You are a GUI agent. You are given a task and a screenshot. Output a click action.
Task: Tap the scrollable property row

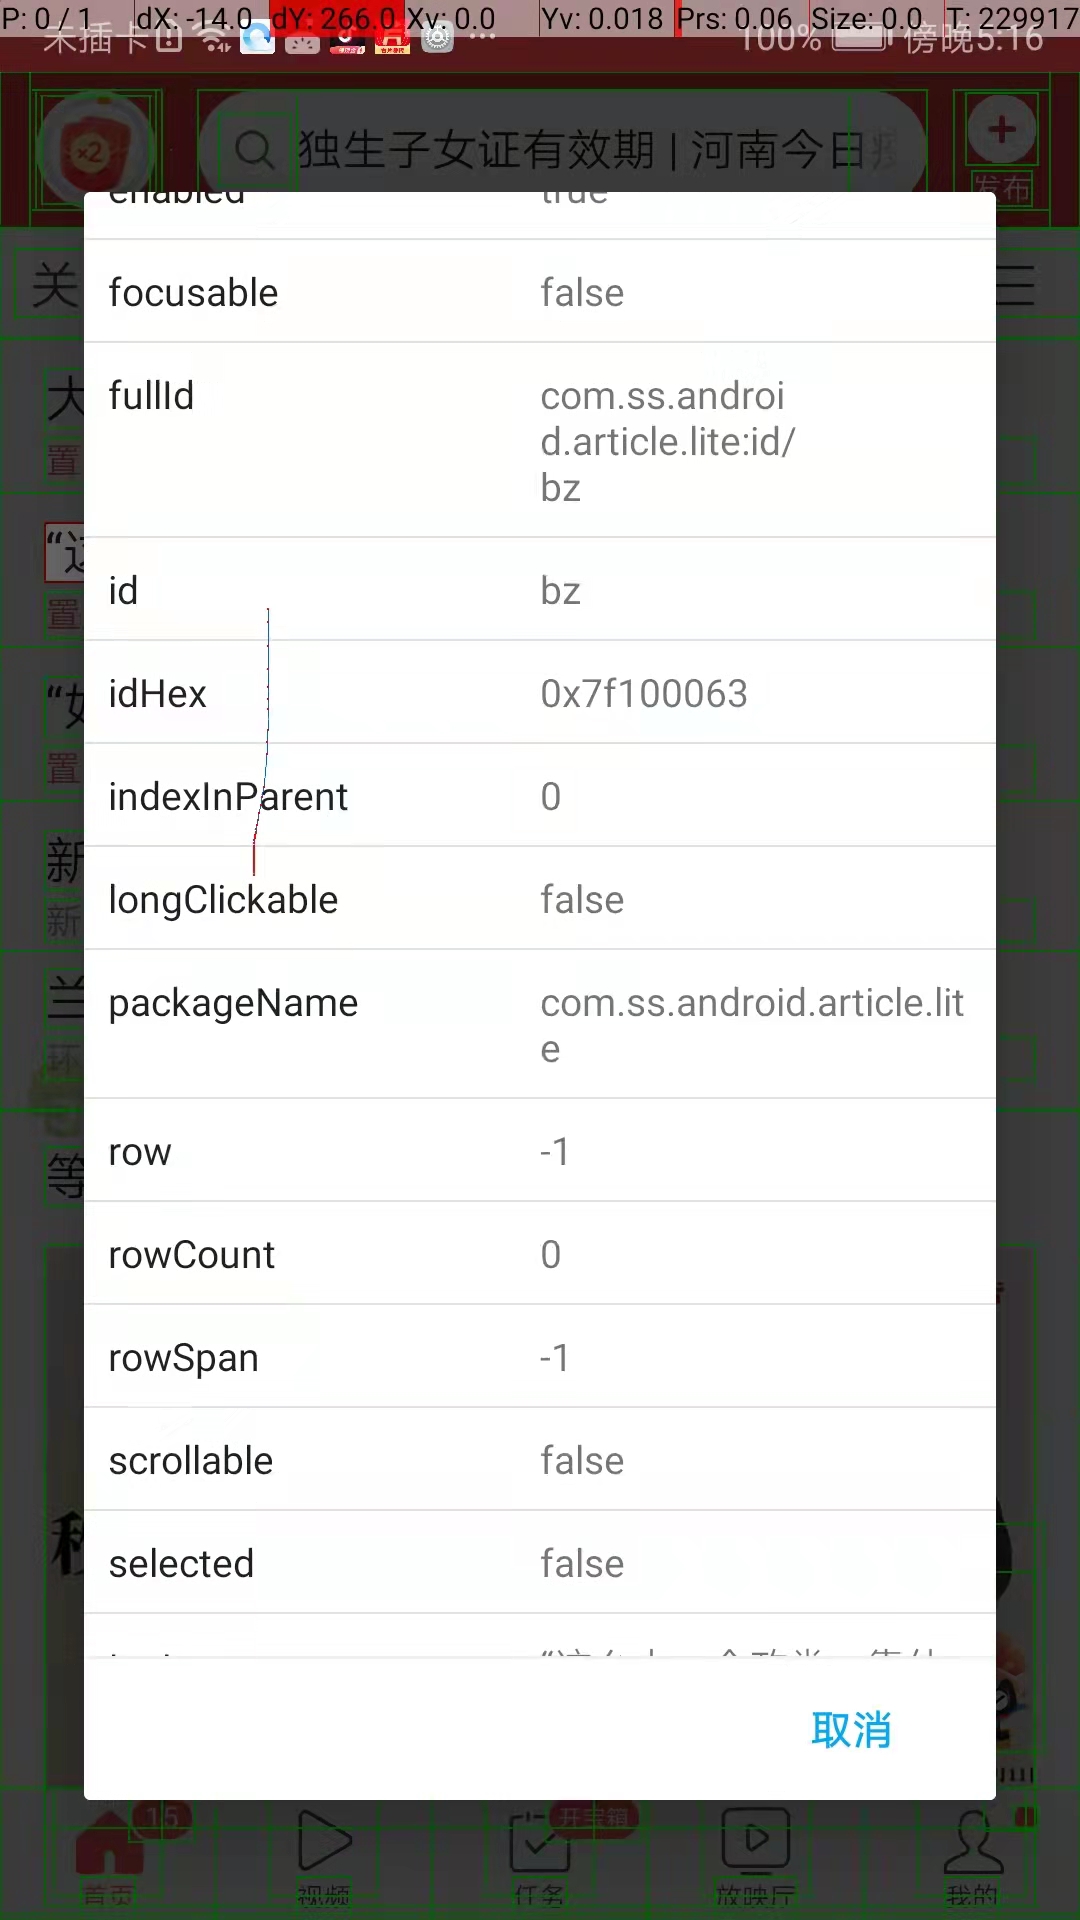click(x=540, y=1460)
